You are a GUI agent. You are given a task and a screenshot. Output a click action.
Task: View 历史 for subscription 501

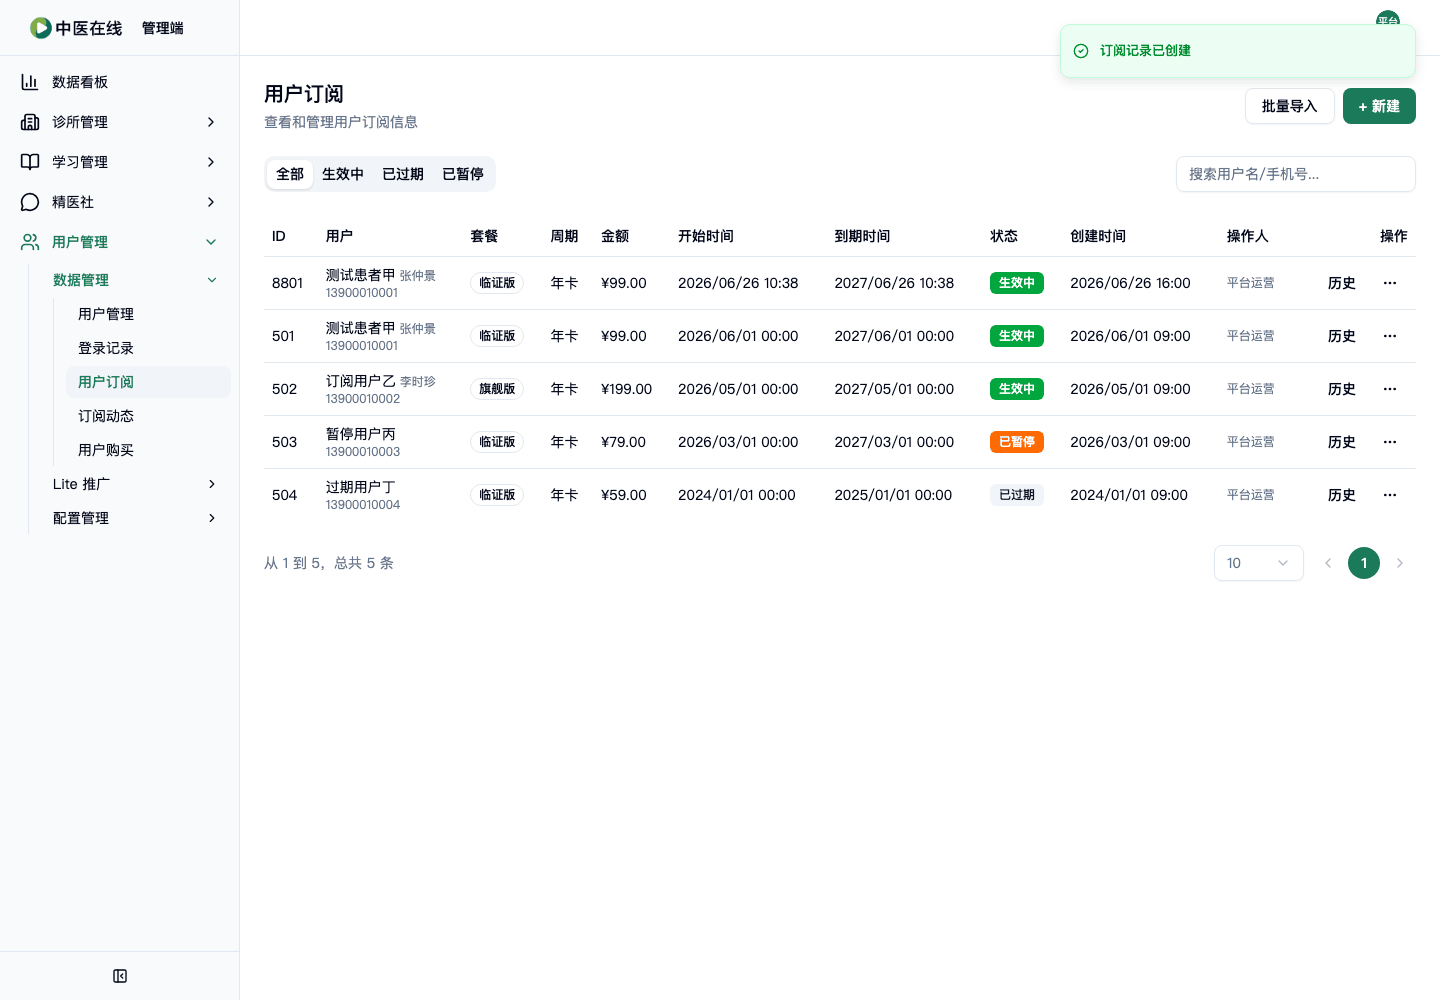pos(1342,336)
